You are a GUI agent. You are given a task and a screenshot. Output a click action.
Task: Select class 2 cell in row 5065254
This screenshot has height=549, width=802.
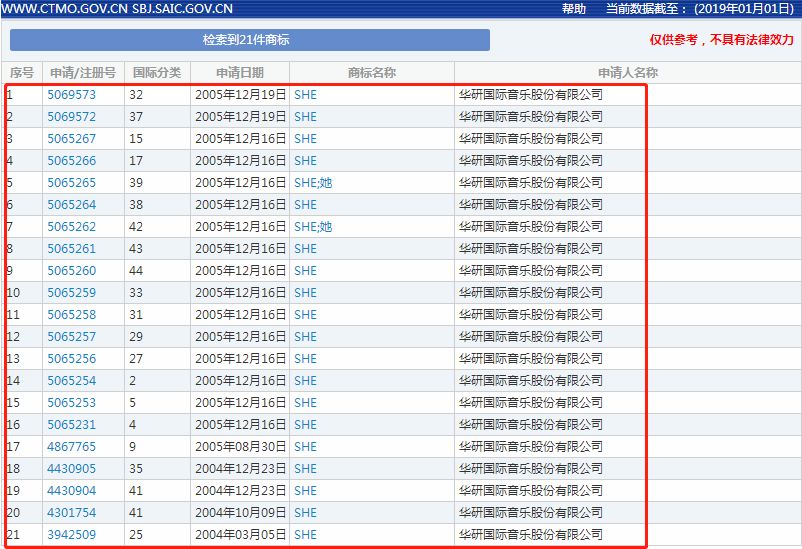coord(132,381)
